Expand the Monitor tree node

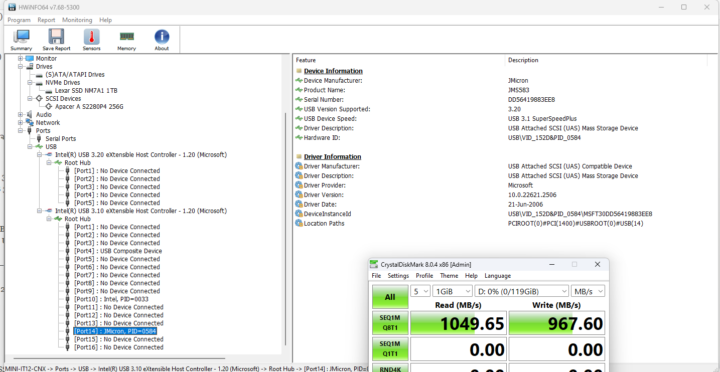click(x=20, y=58)
